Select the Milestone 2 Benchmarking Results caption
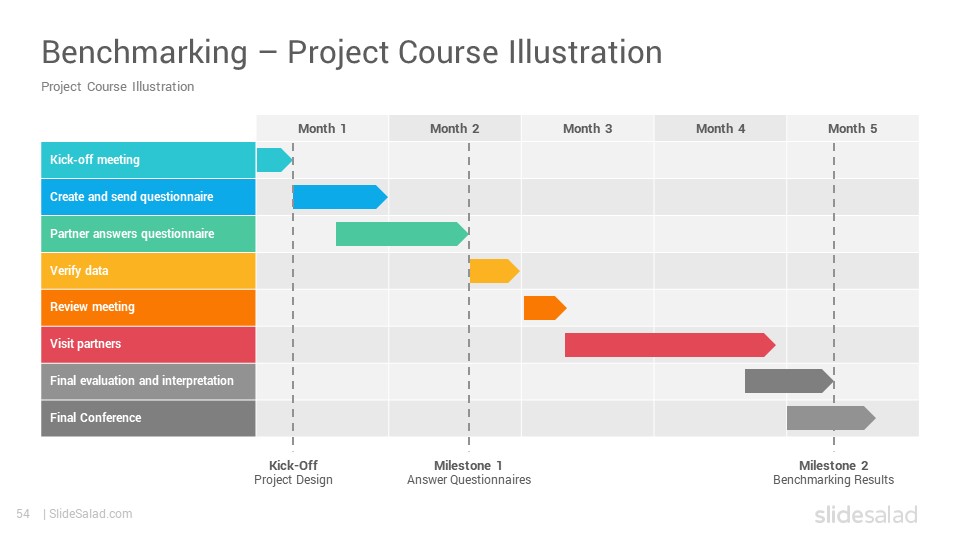 [x=833, y=473]
